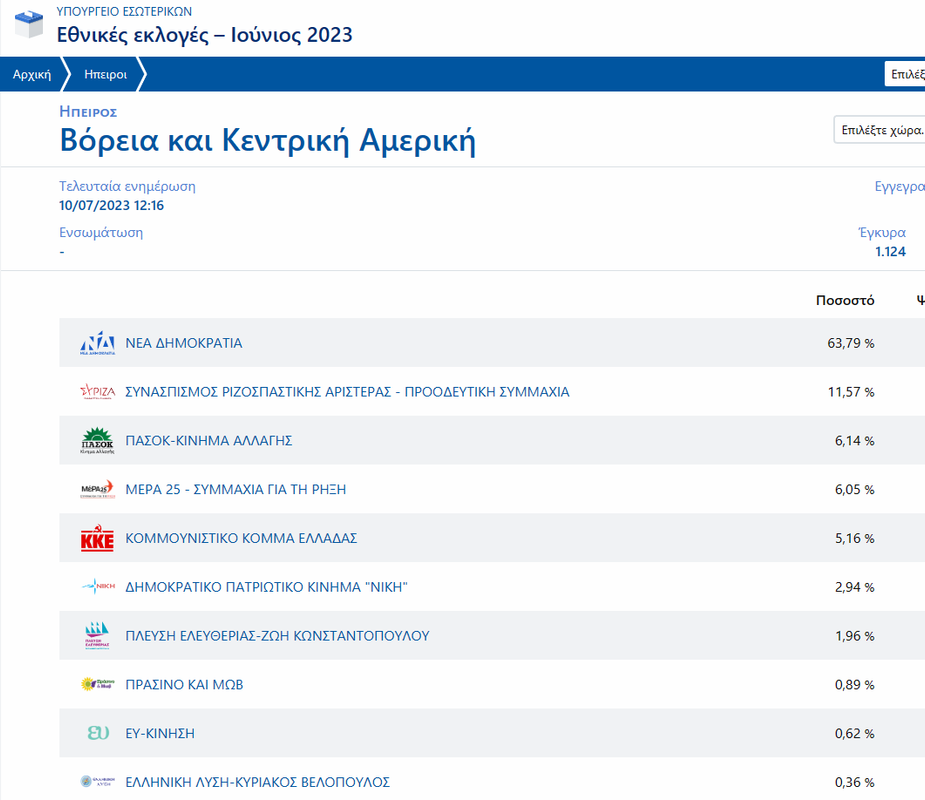The height and width of the screenshot is (800, 925).
Task: Open ΜΕΡΑ 25 - ΣΥΜΜΑΧΙΑ ΓΙΑ ΤΗ ΡΗΞΗ link
Action: (235, 489)
